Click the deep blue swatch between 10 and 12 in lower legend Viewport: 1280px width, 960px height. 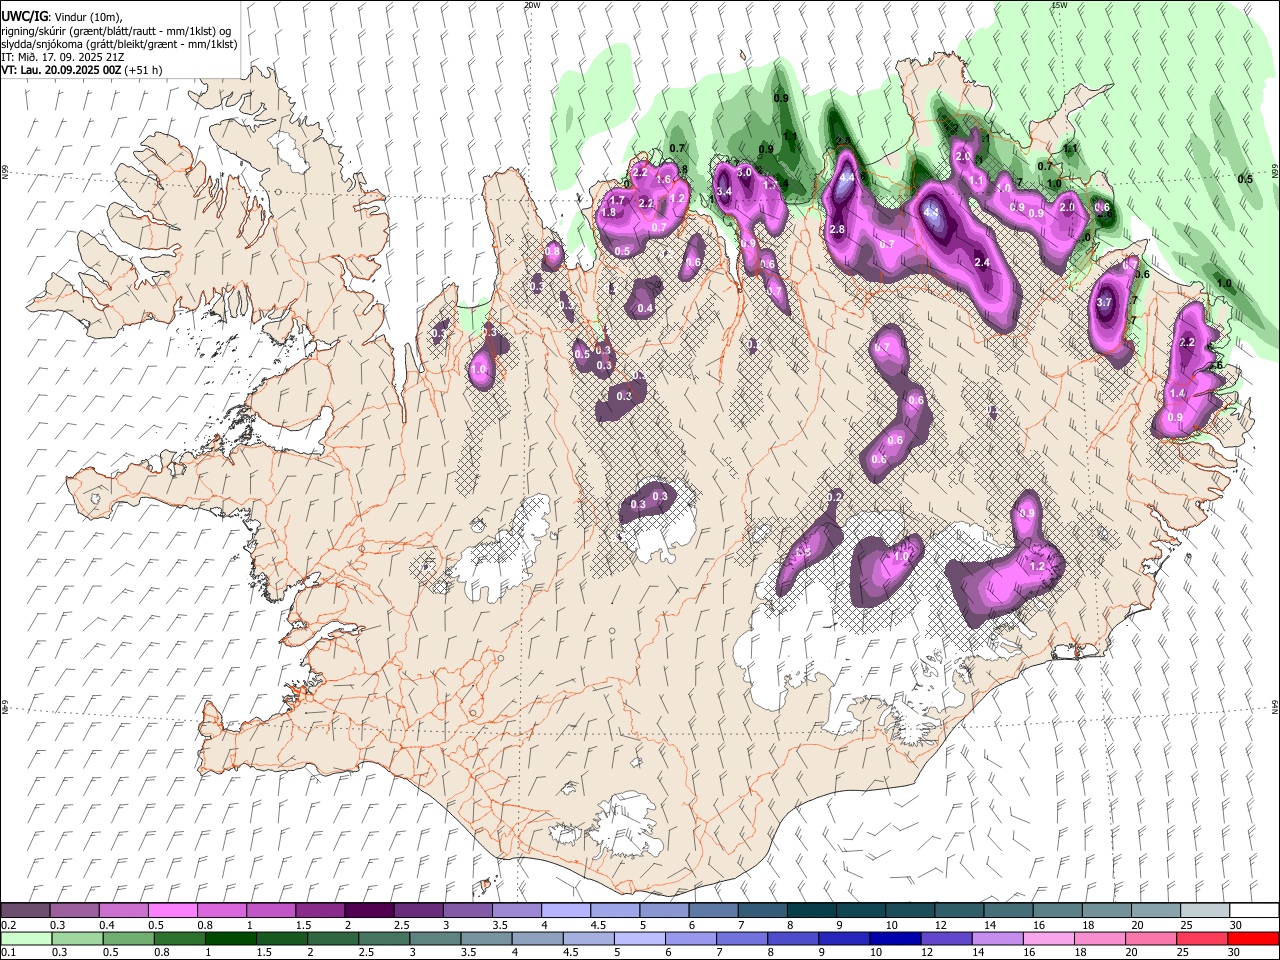pos(893,938)
